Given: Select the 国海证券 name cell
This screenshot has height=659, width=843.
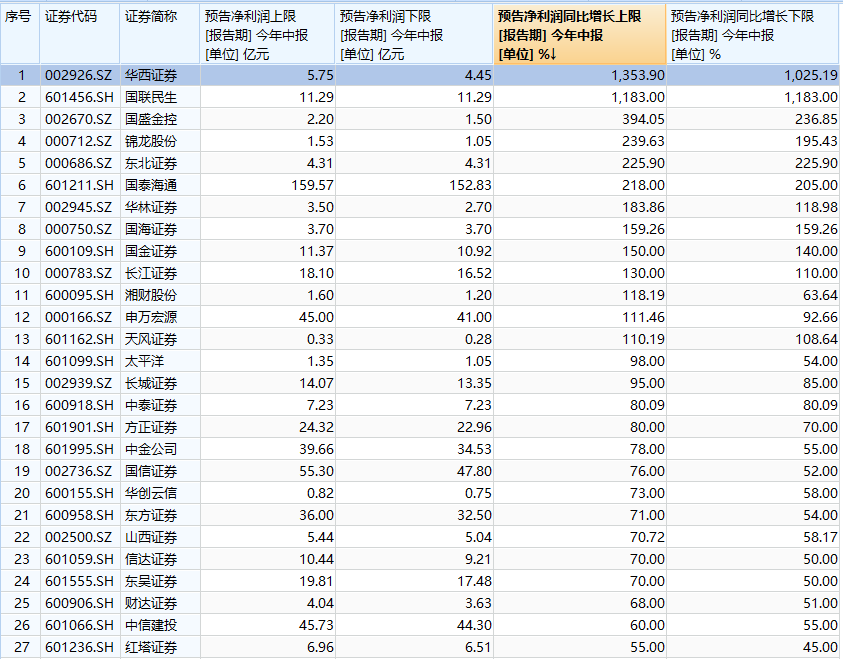Looking at the screenshot, I should tap(160, 230).
